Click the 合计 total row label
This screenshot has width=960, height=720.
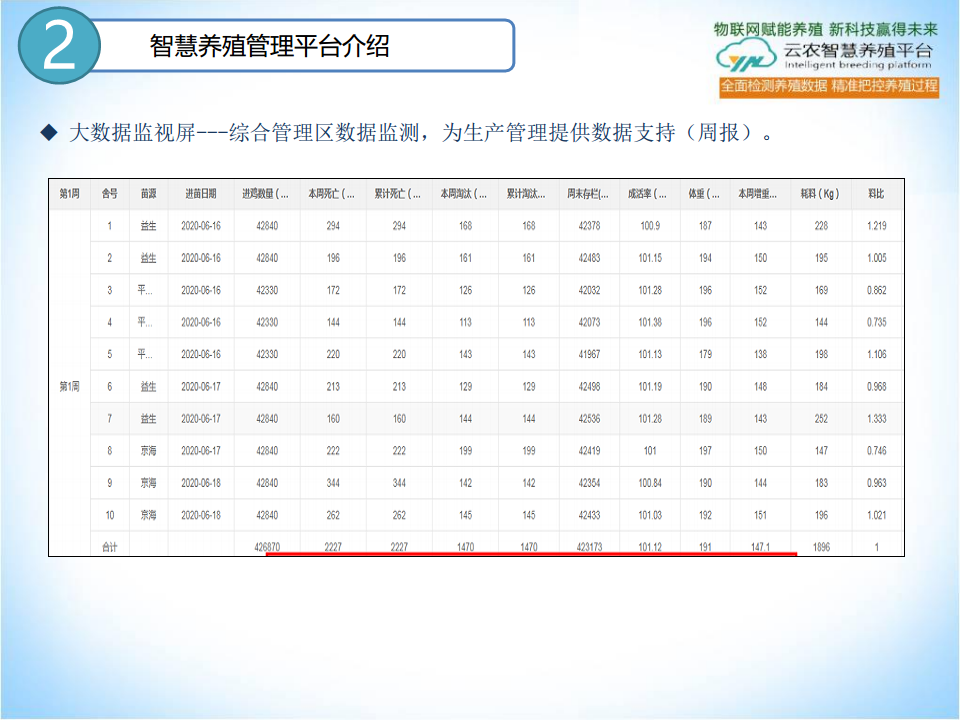click(x=110, y=547)
